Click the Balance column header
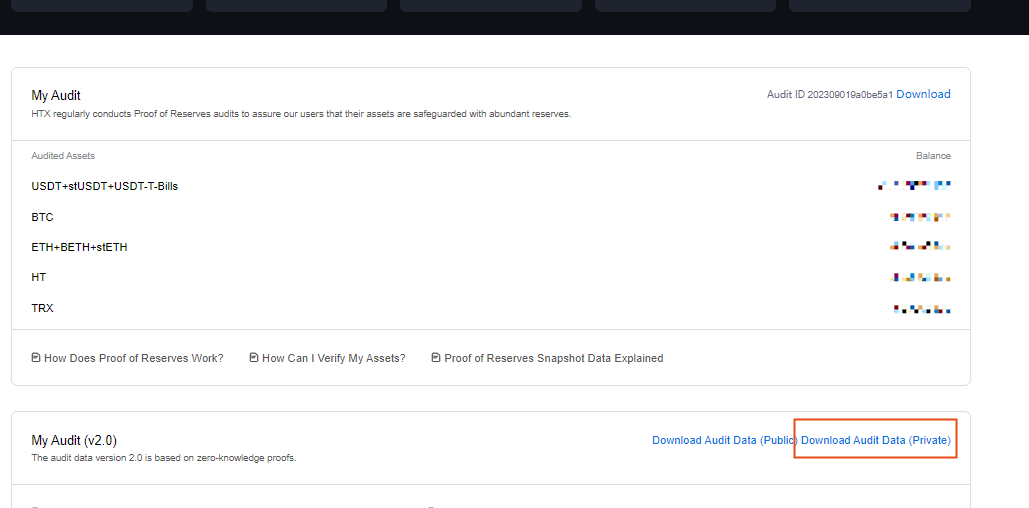Screen dimensions: 1029x508 pyautogui.click(x=933, y=156)
